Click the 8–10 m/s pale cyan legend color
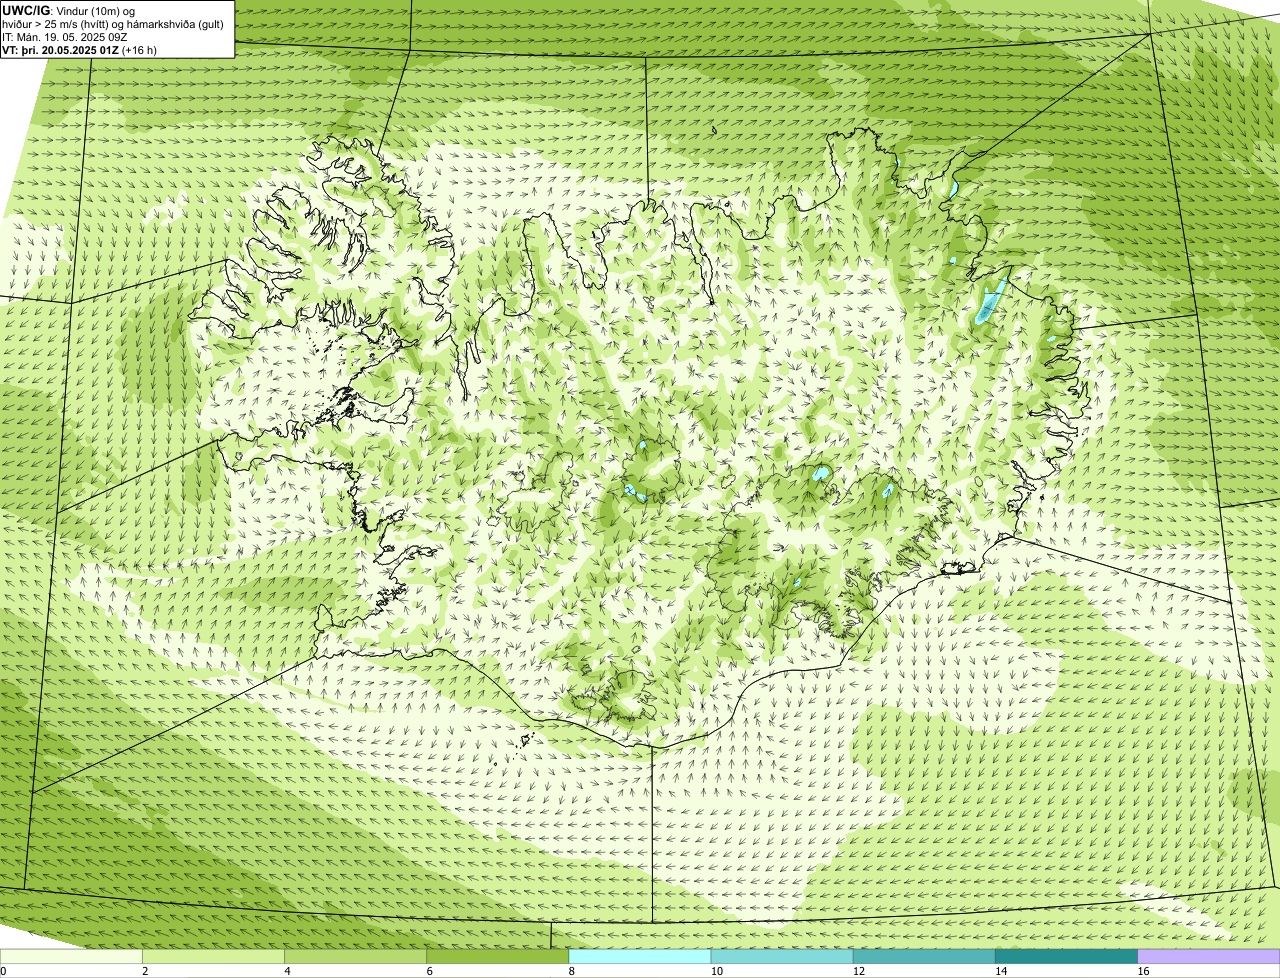The height and width of the screenshot is (978, 1280). tap(640, 956)
